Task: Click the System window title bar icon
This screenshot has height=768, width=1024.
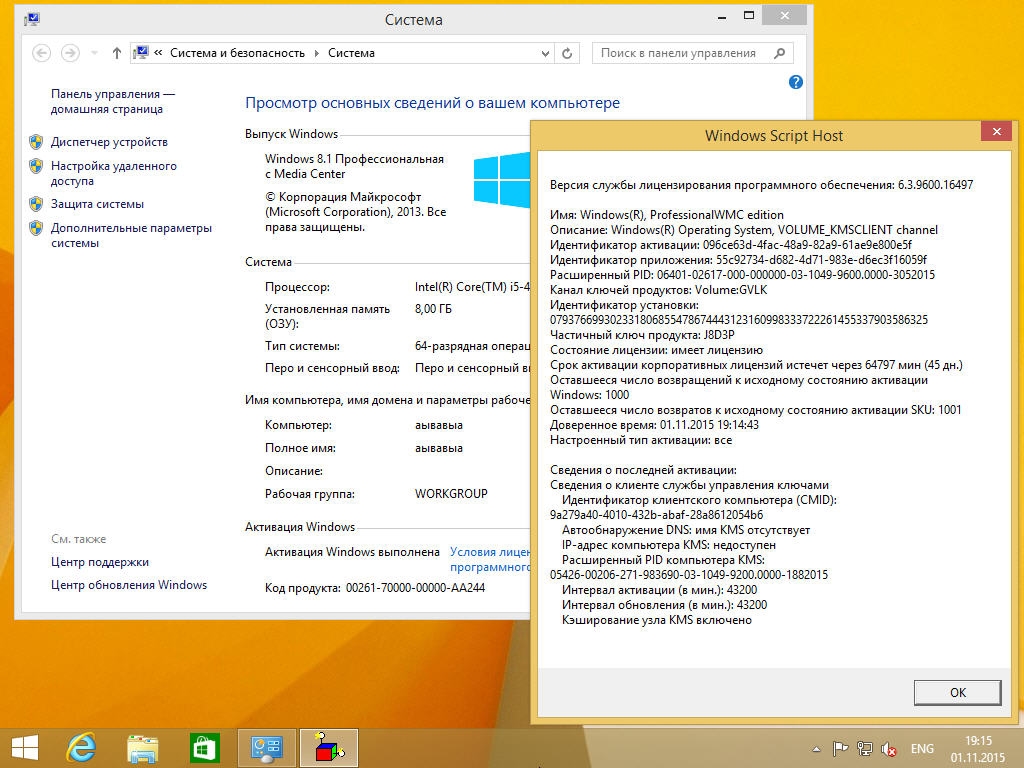Action: pos(31,20)
